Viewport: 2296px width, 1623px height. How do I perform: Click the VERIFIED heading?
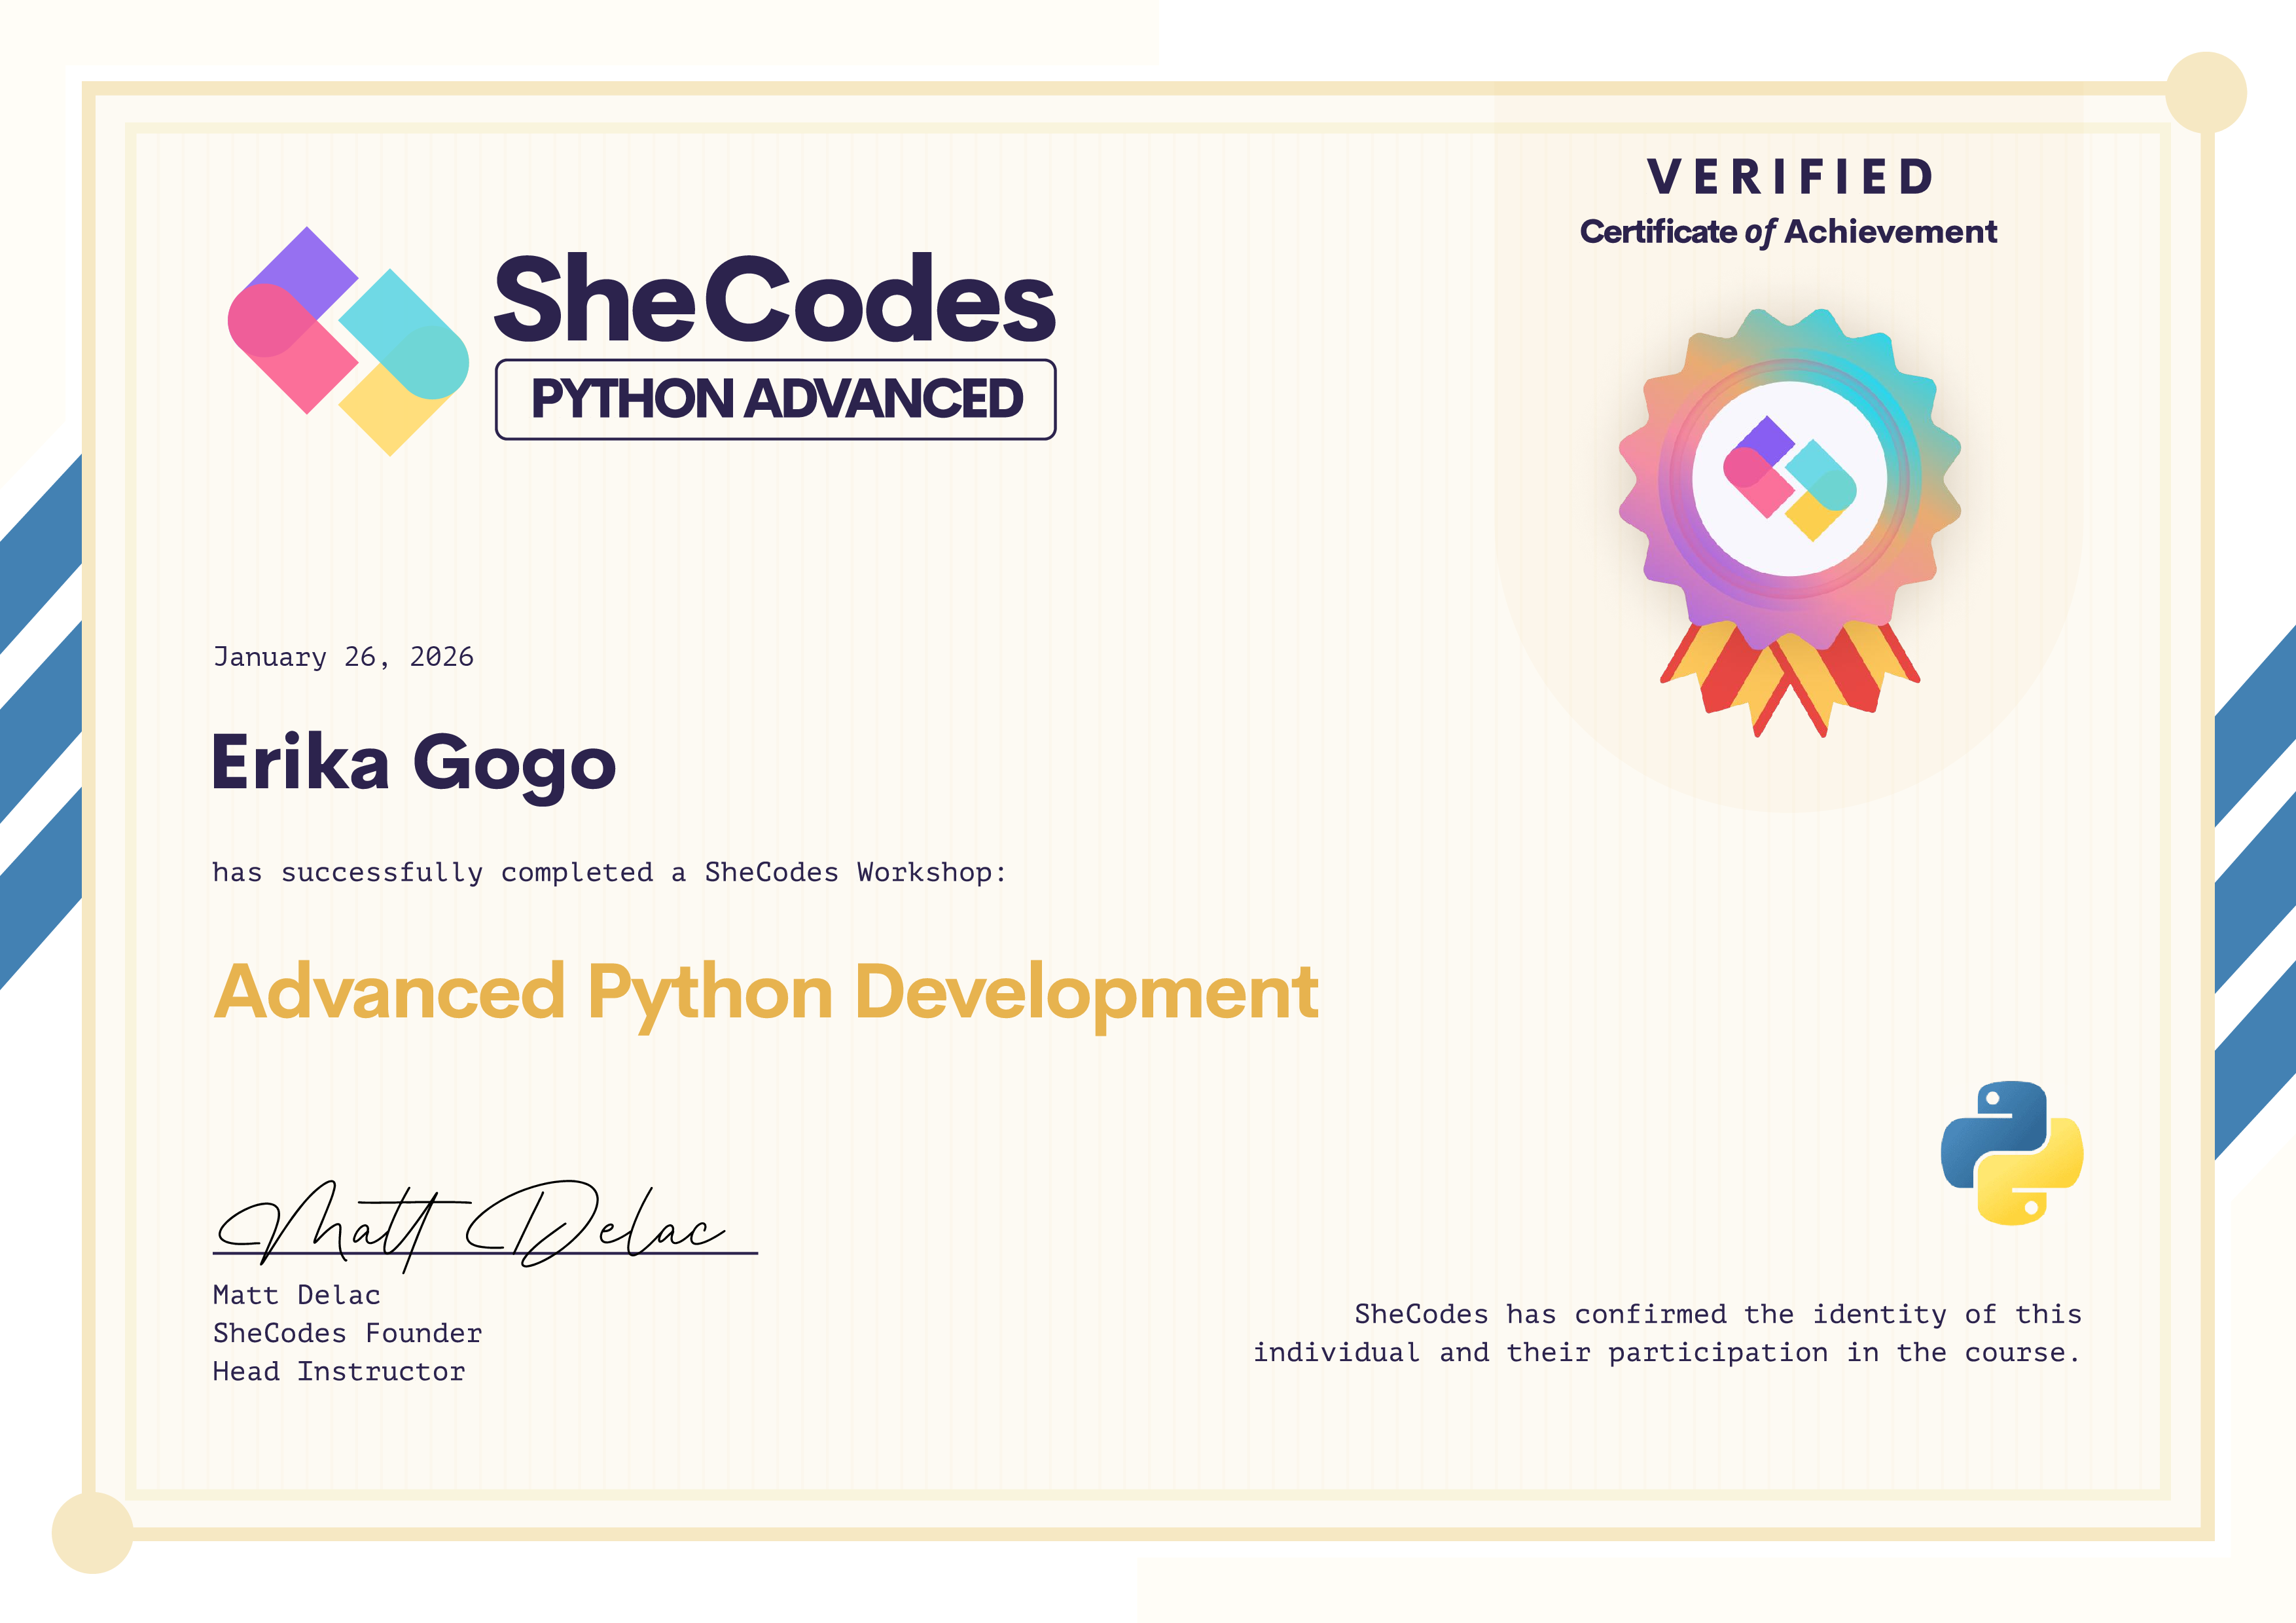tap(1789, 177)
